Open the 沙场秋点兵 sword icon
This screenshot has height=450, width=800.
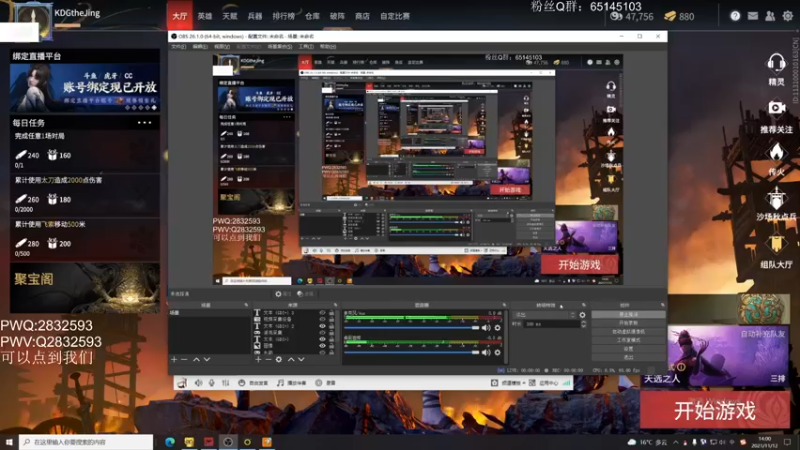point(776,197)
